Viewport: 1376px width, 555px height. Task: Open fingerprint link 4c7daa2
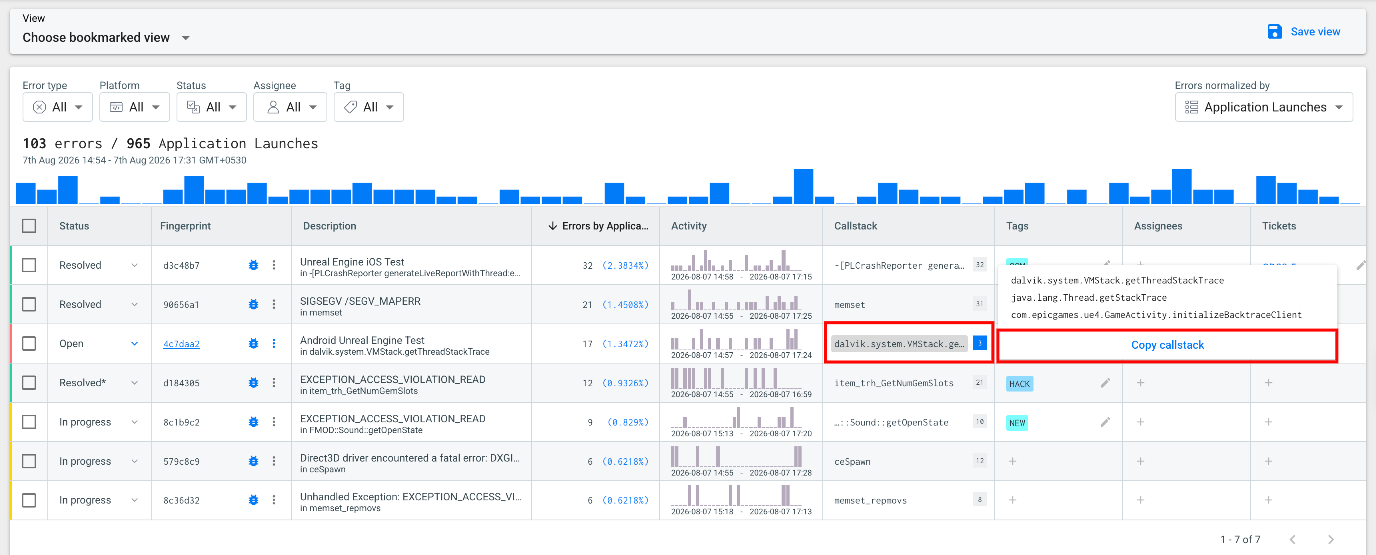182,344
